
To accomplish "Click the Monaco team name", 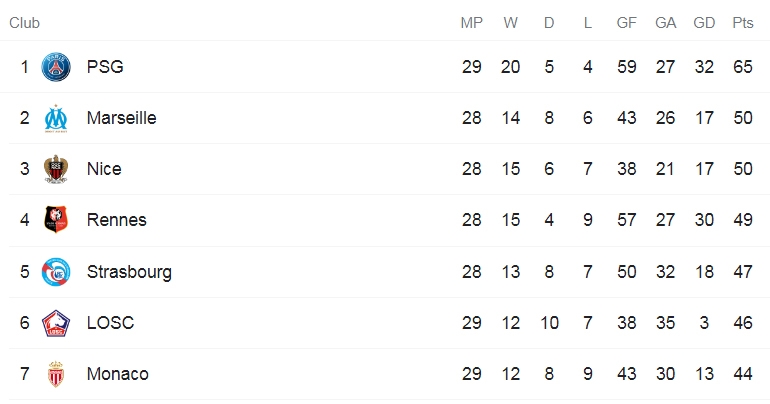I will 117,374.
